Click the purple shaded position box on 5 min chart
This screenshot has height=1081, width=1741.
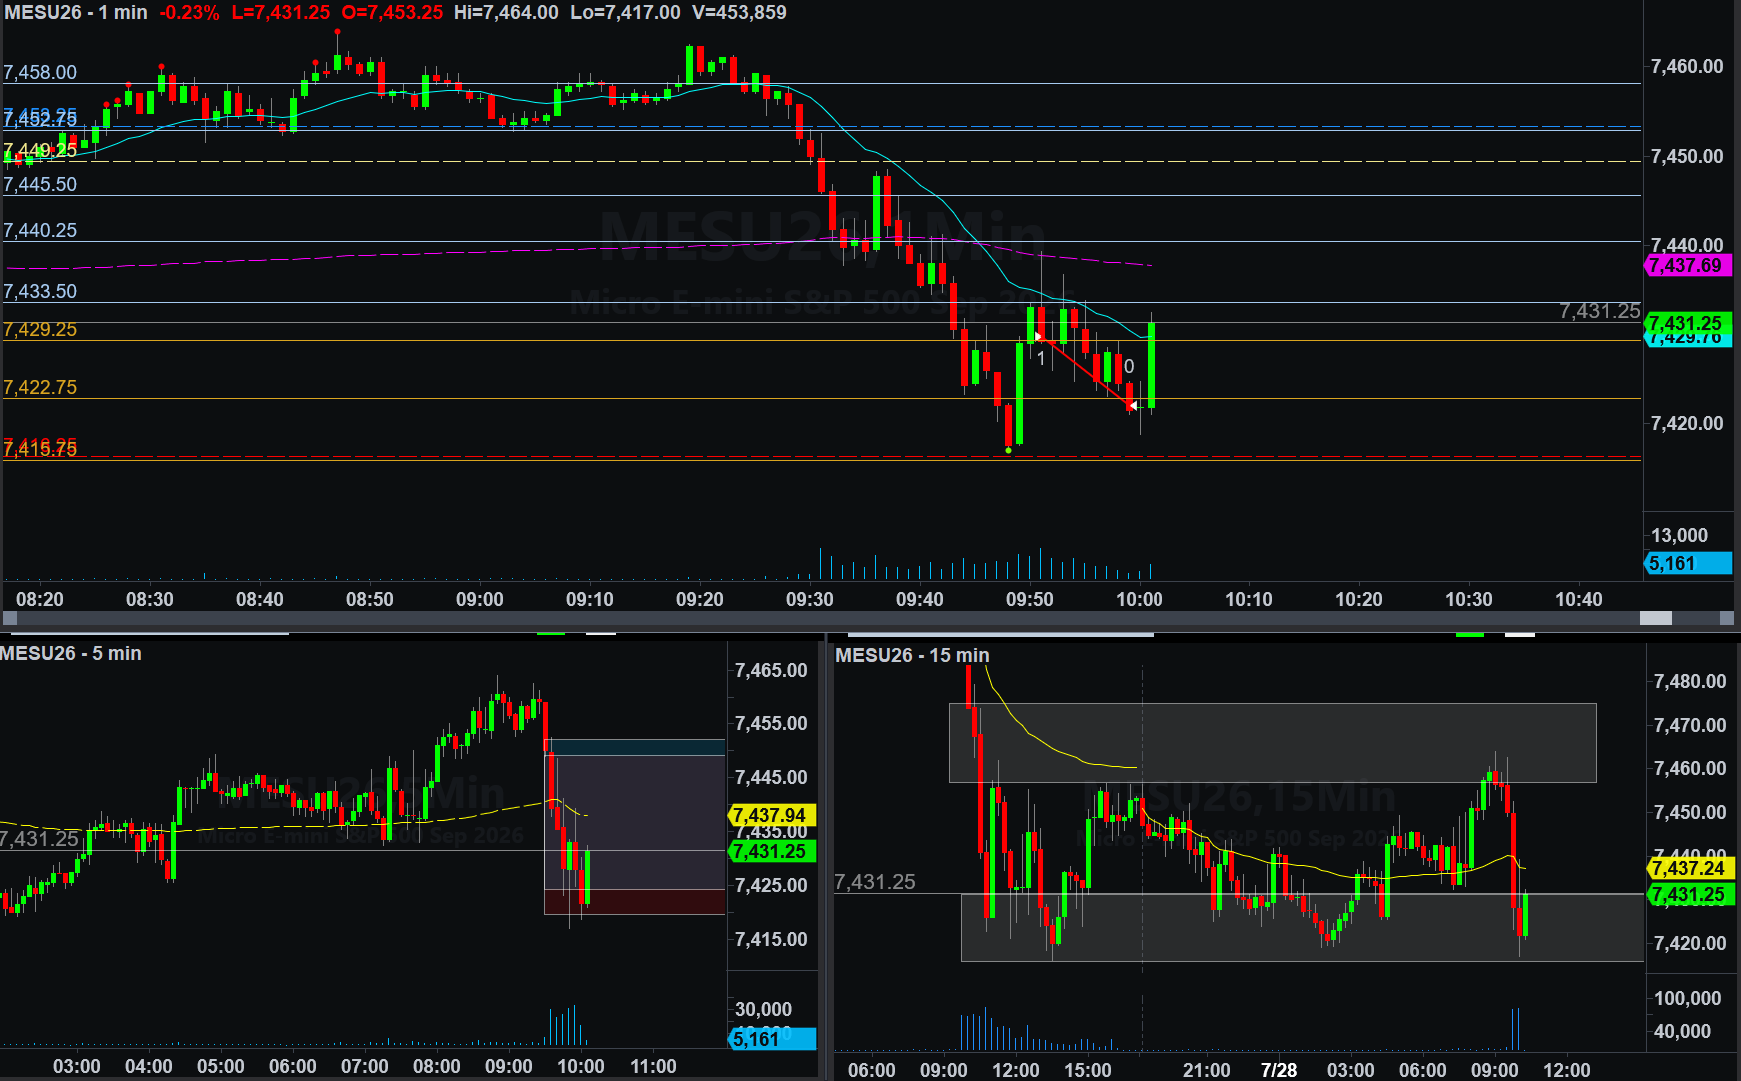[x=635, y=822]
